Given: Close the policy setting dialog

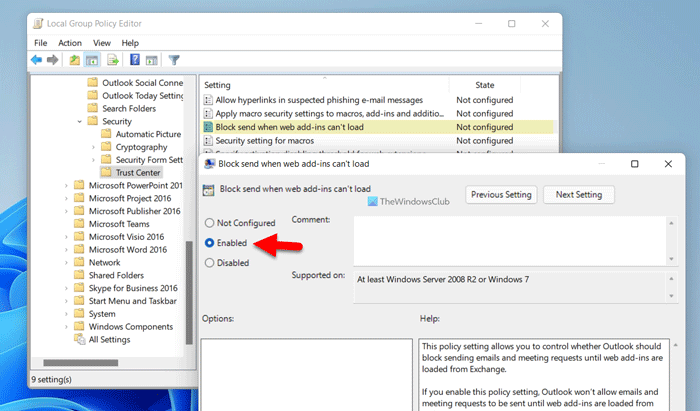Looking at the screenshot, I should point(668,164).
